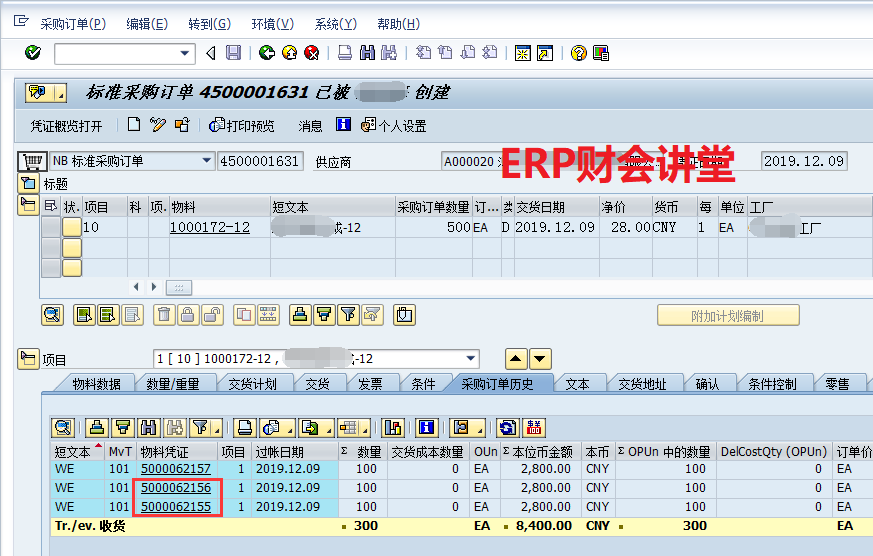The height and width of the screenshot is (556, 873).
Task: Expand the 项目 item selection dropdown
Action: pos(471,359)
